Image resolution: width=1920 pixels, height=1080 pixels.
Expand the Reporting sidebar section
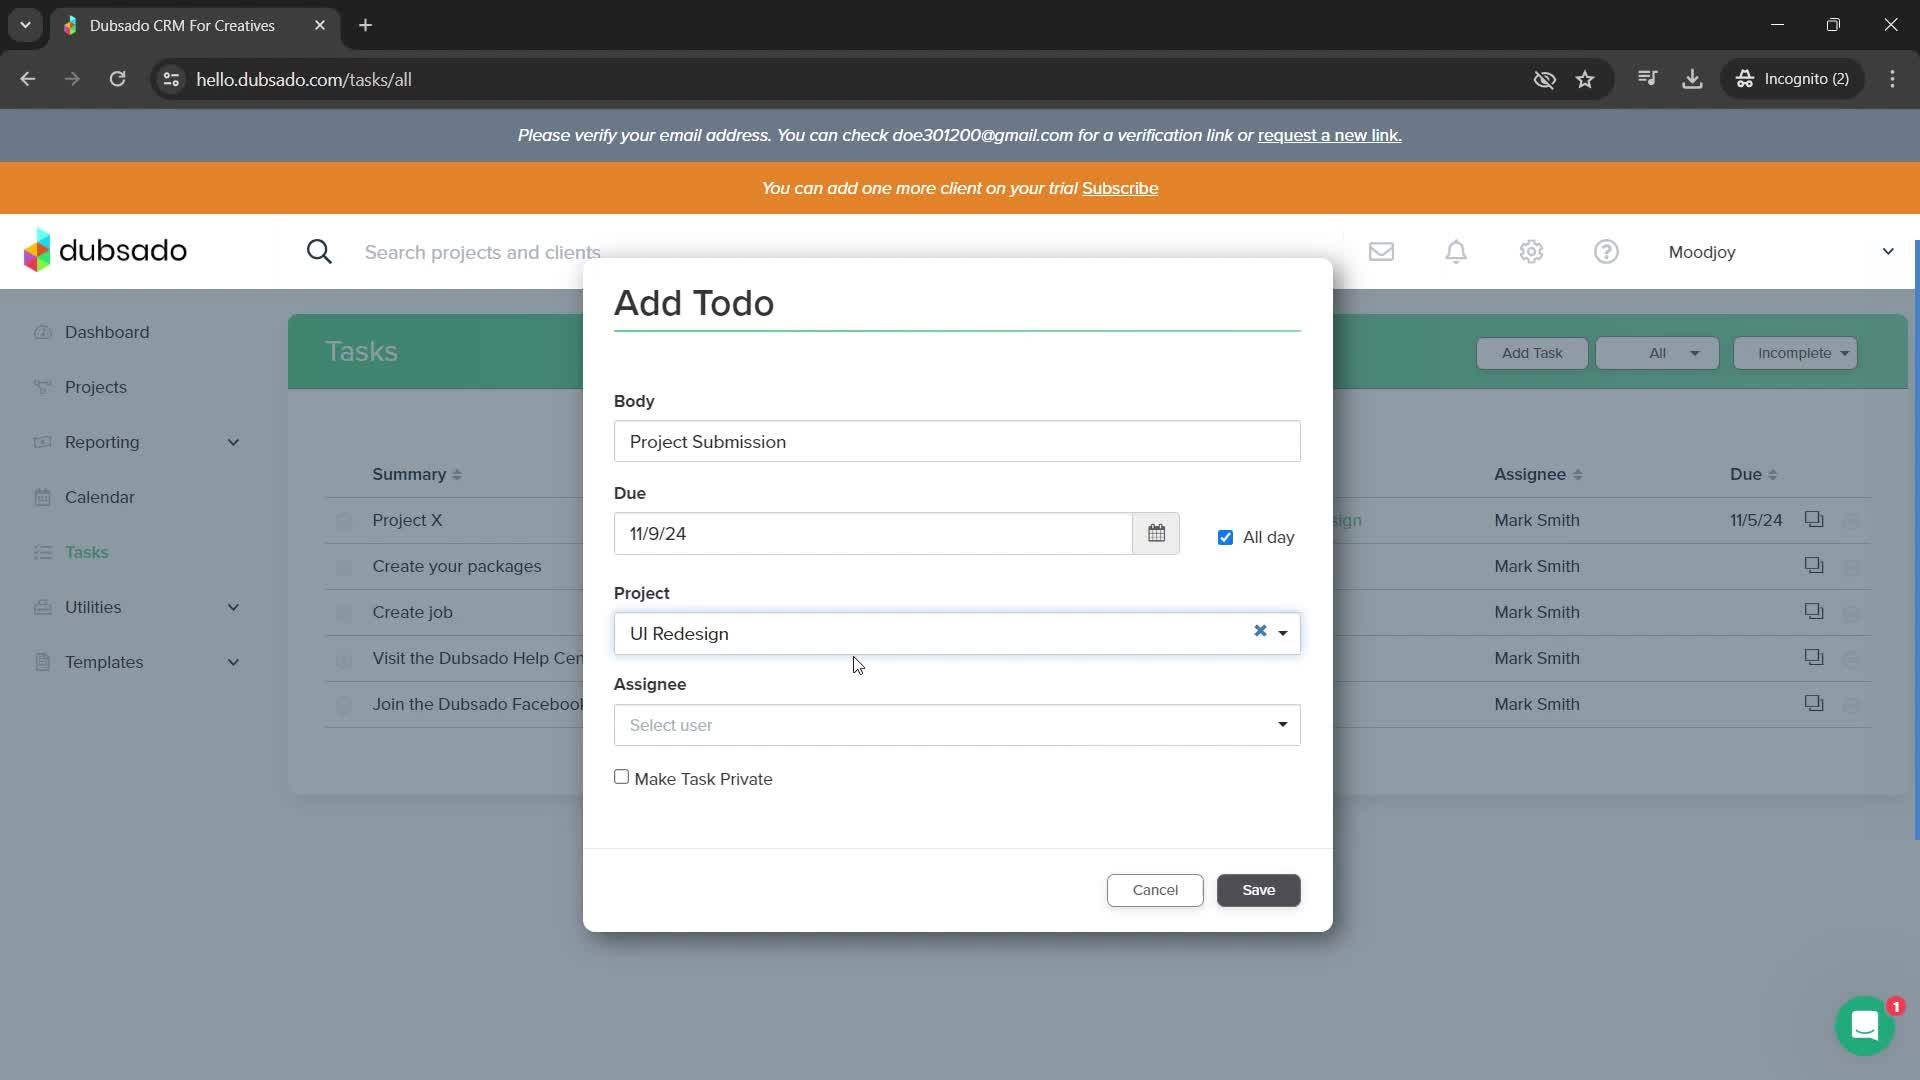(x=233, y=442)
